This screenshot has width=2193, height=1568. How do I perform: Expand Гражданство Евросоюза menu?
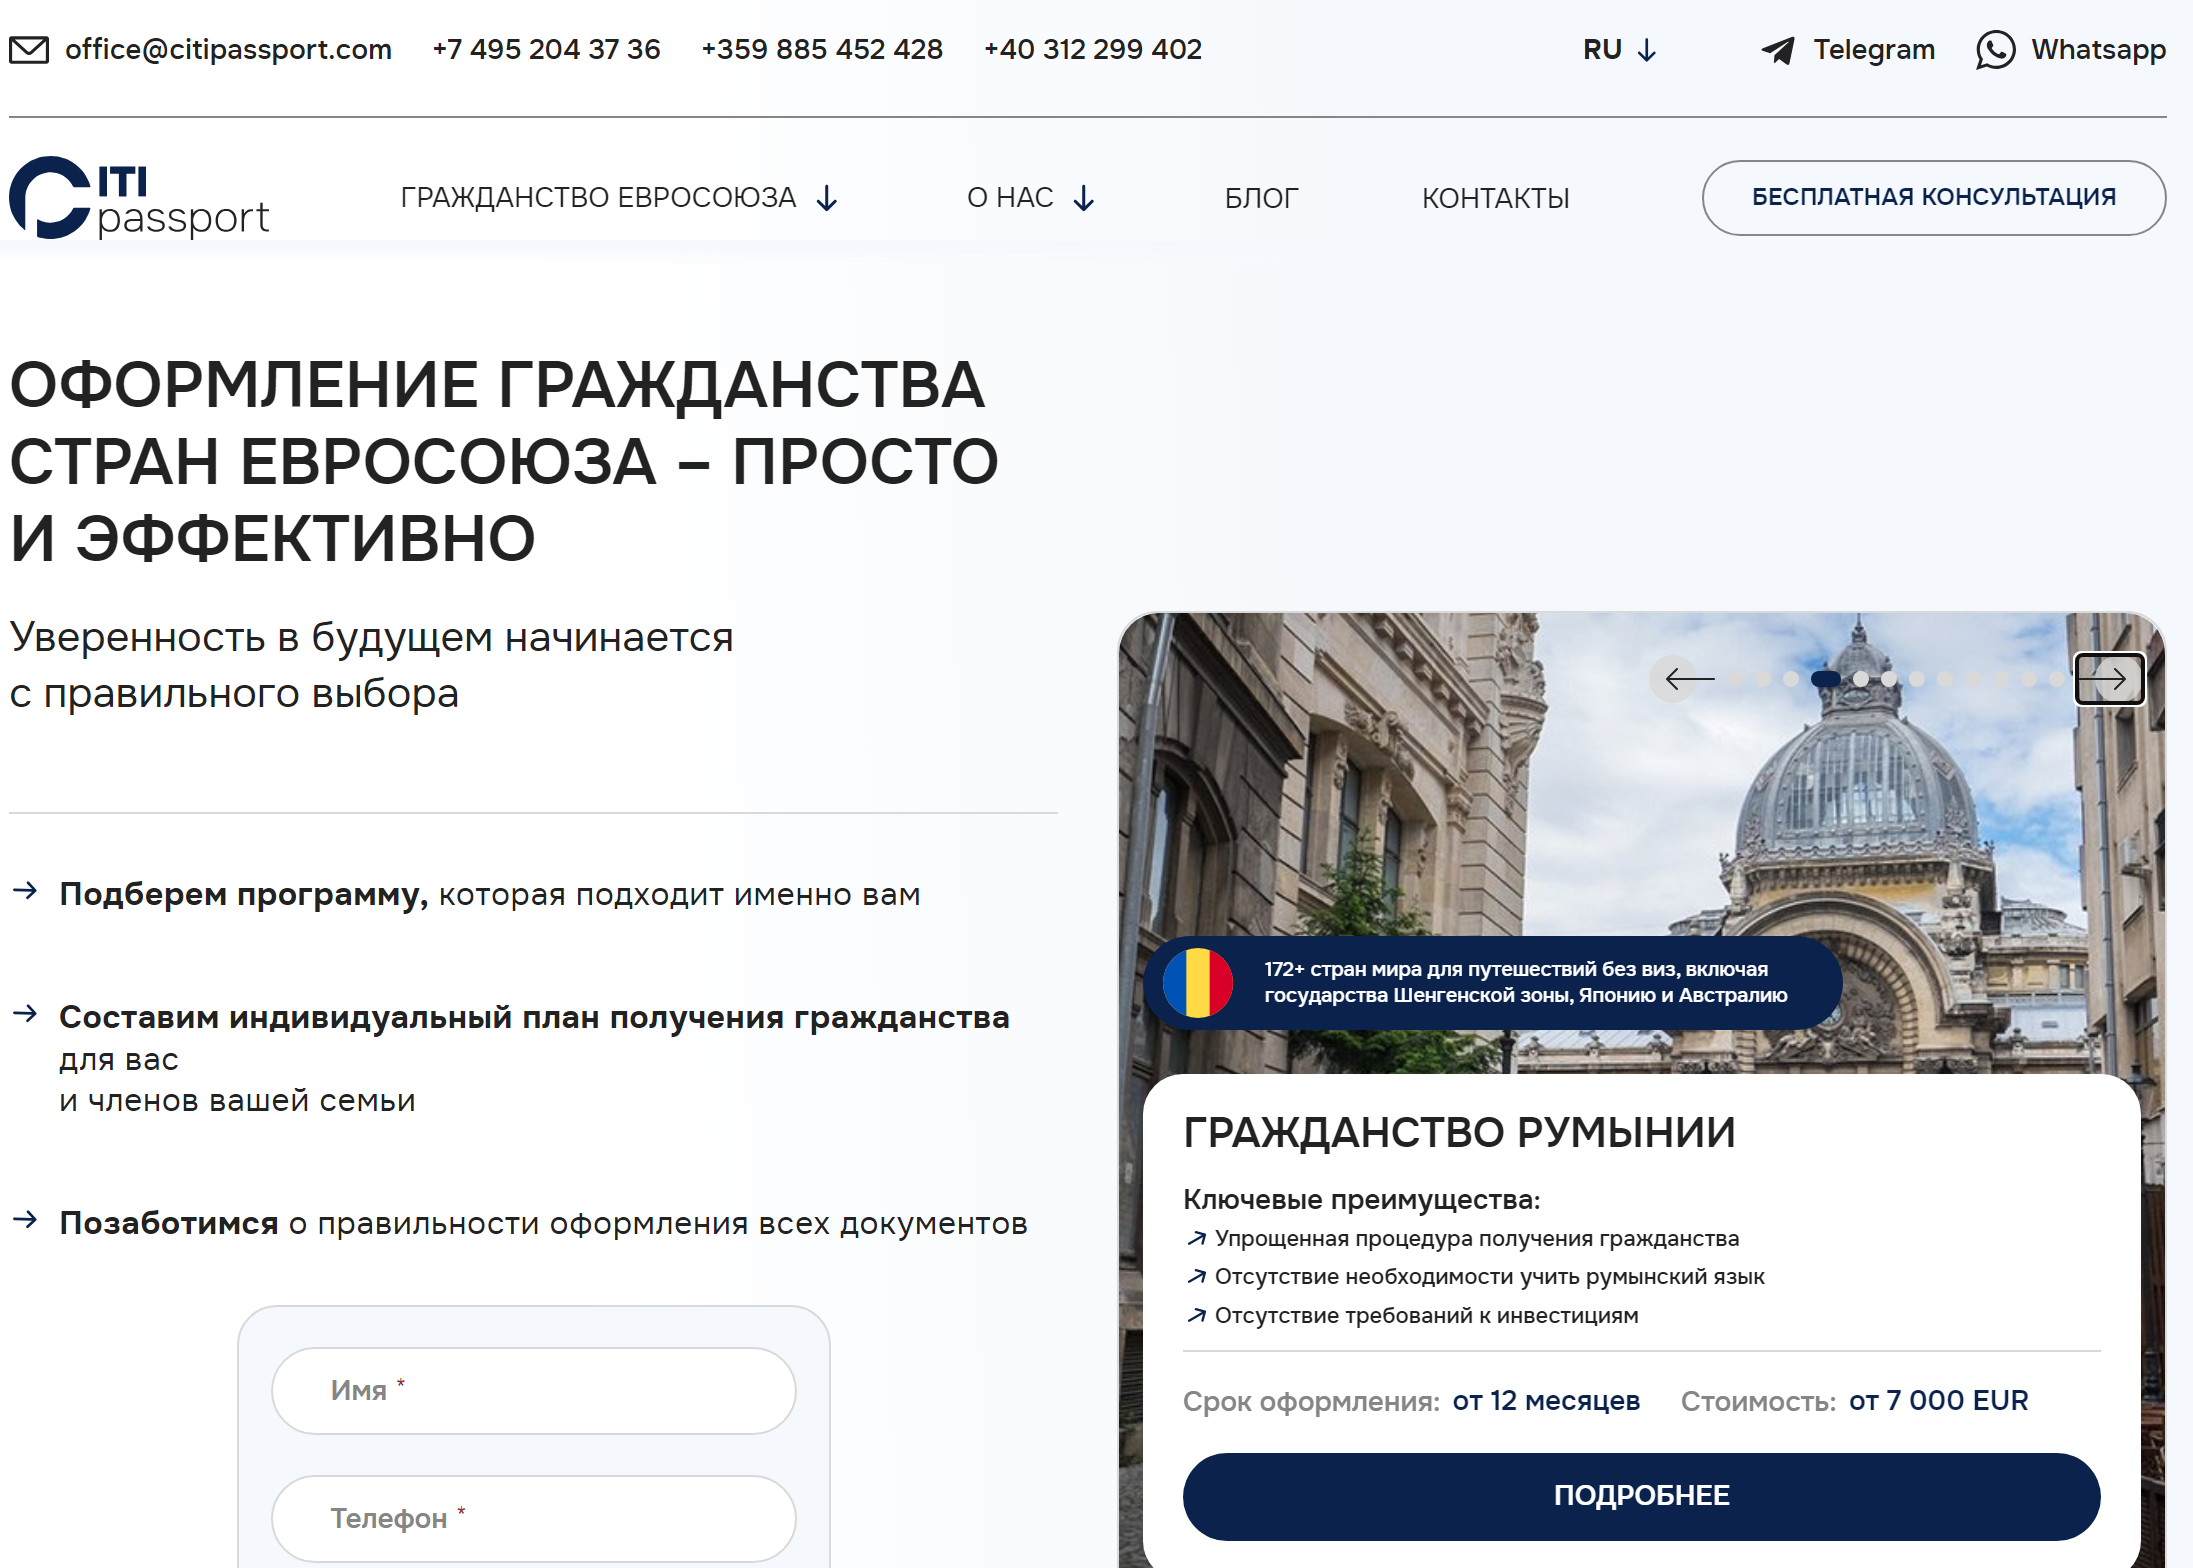[619, 198]
